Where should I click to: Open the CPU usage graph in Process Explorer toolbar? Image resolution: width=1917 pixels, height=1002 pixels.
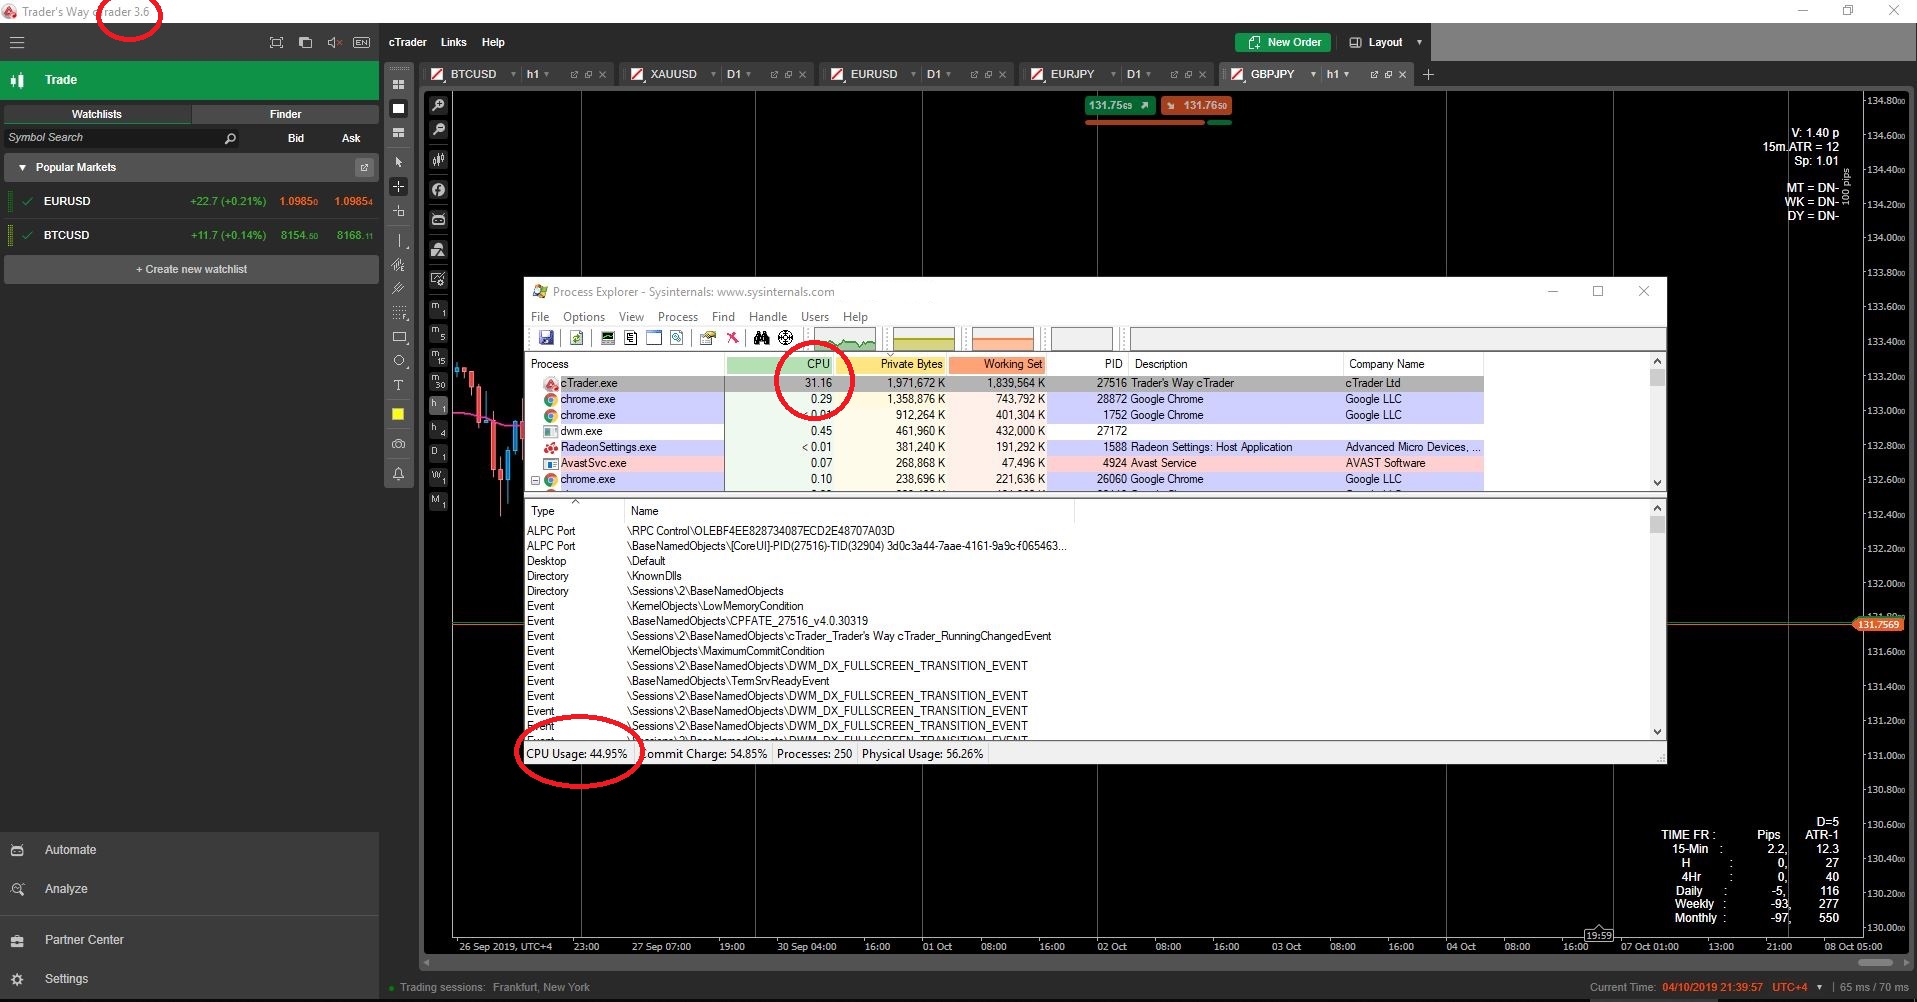[x=845, y=338]
